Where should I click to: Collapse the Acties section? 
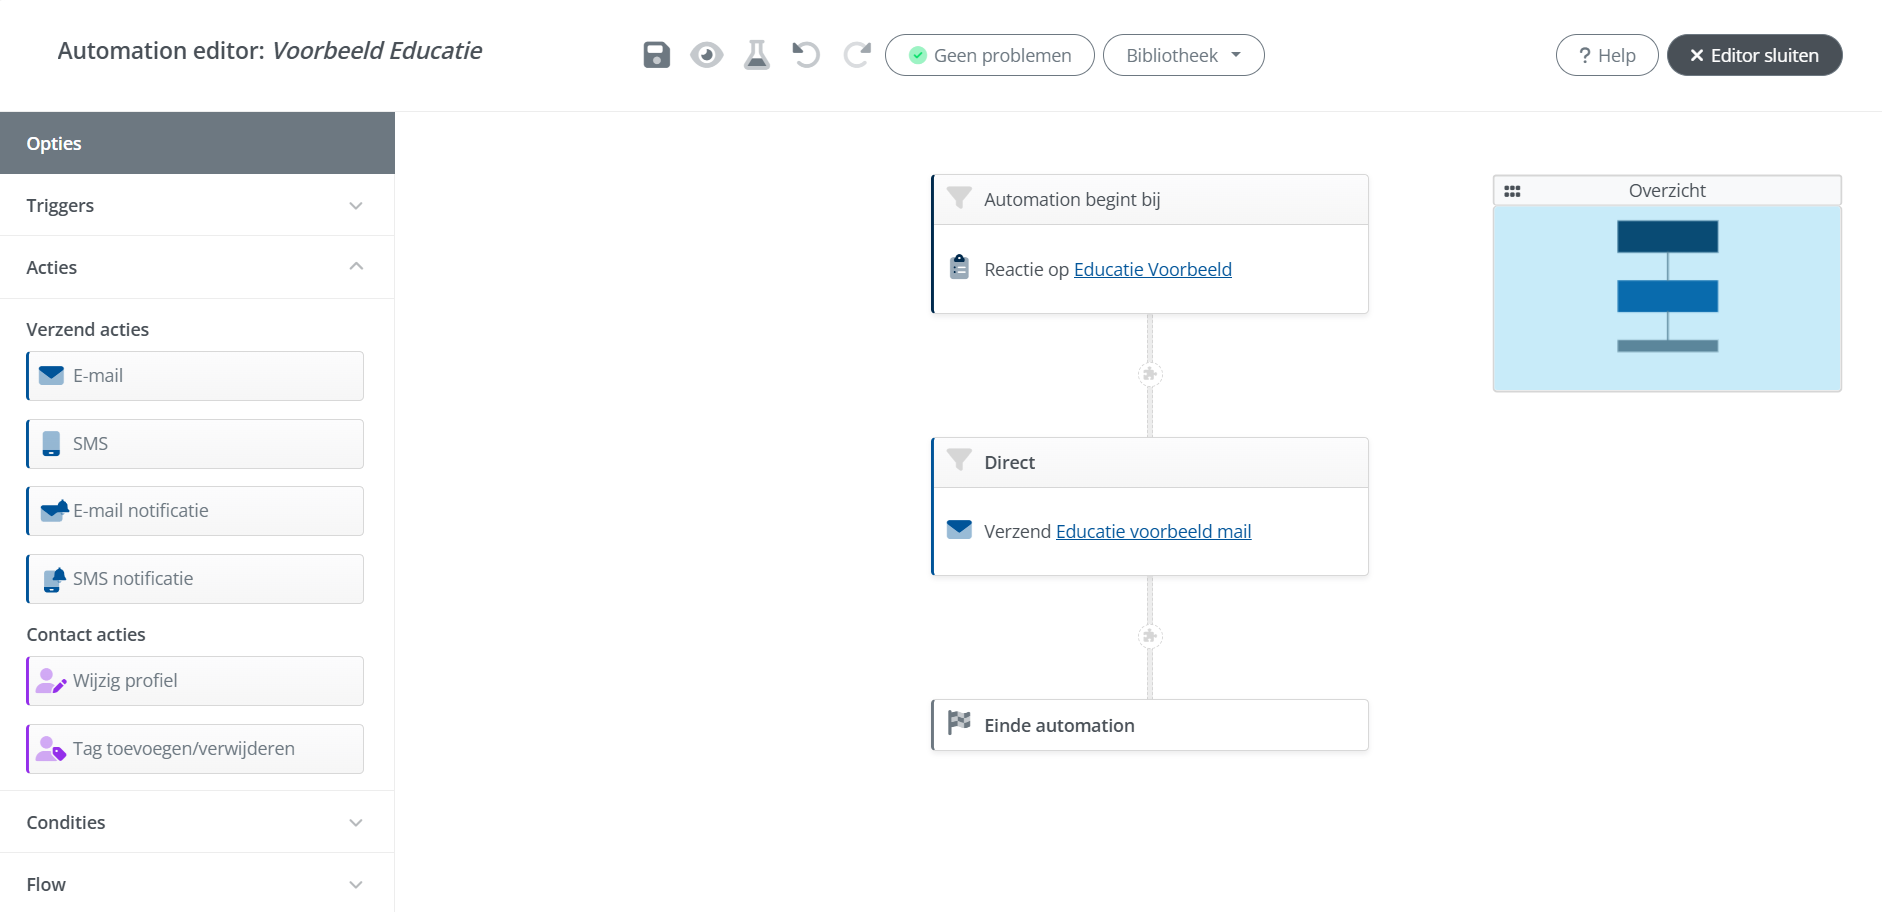click(197, 267)
